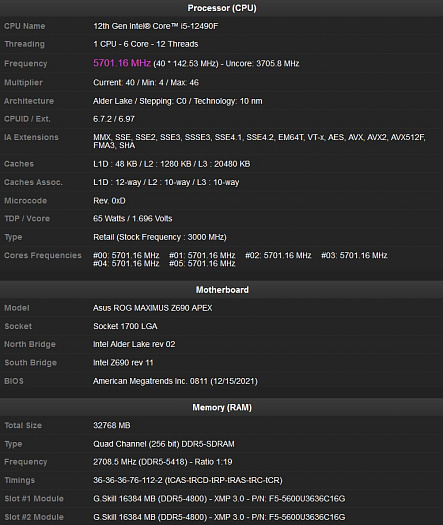Click core #00 frequency entry
The height and width of the screenshot is (525, 443).
click(x=126, y=255)
